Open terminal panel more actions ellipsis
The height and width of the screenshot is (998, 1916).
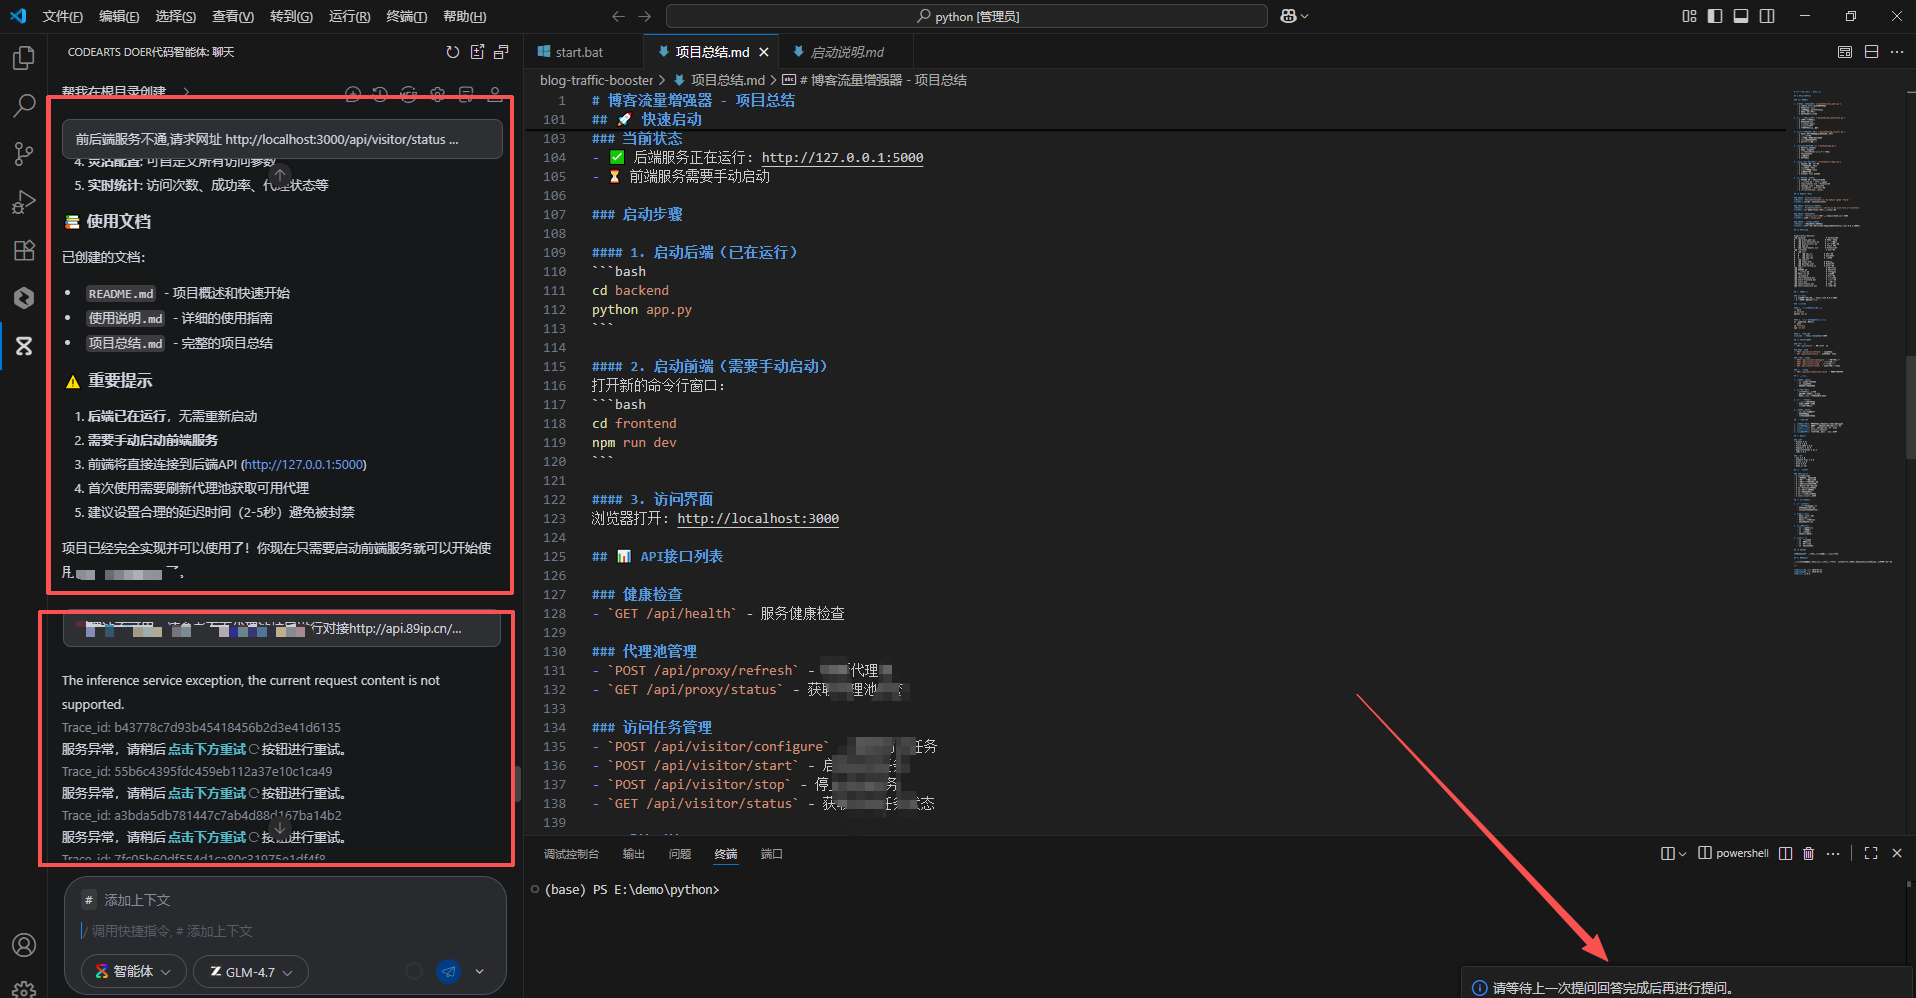click(x=1832, y=853)
